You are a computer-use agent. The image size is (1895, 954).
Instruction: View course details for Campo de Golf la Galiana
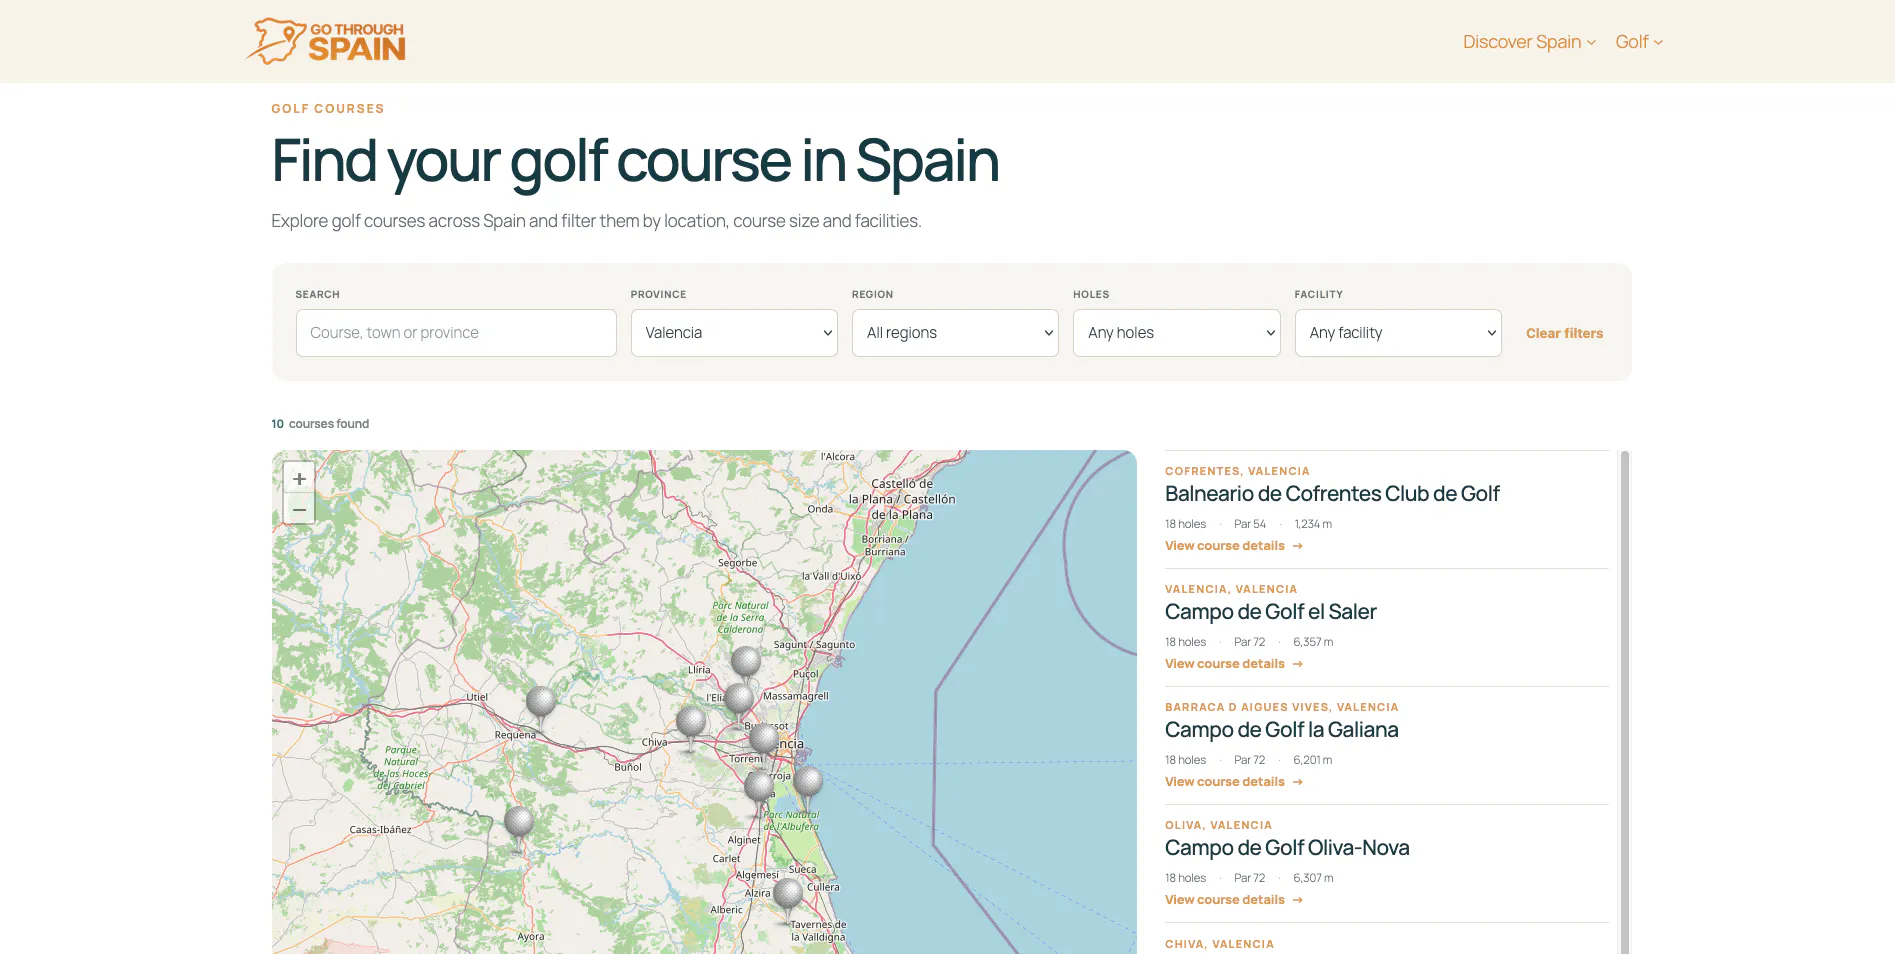click(1234, 782)
